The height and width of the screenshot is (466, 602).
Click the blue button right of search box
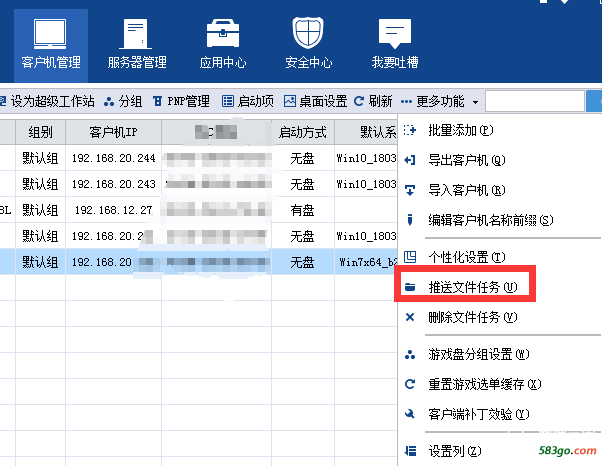pyautogui.click(x=594, y=101)
